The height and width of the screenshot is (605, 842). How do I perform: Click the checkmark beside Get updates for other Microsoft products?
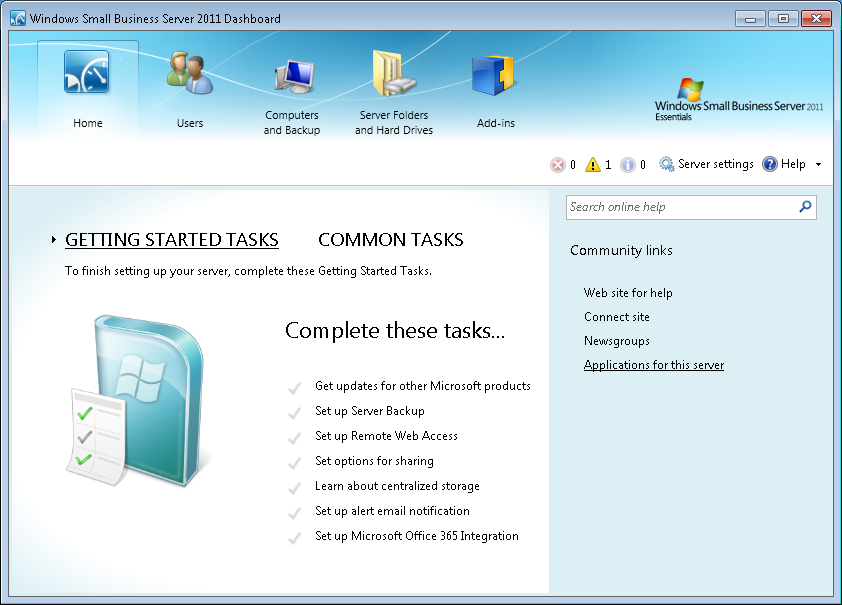tap(294, 387)
